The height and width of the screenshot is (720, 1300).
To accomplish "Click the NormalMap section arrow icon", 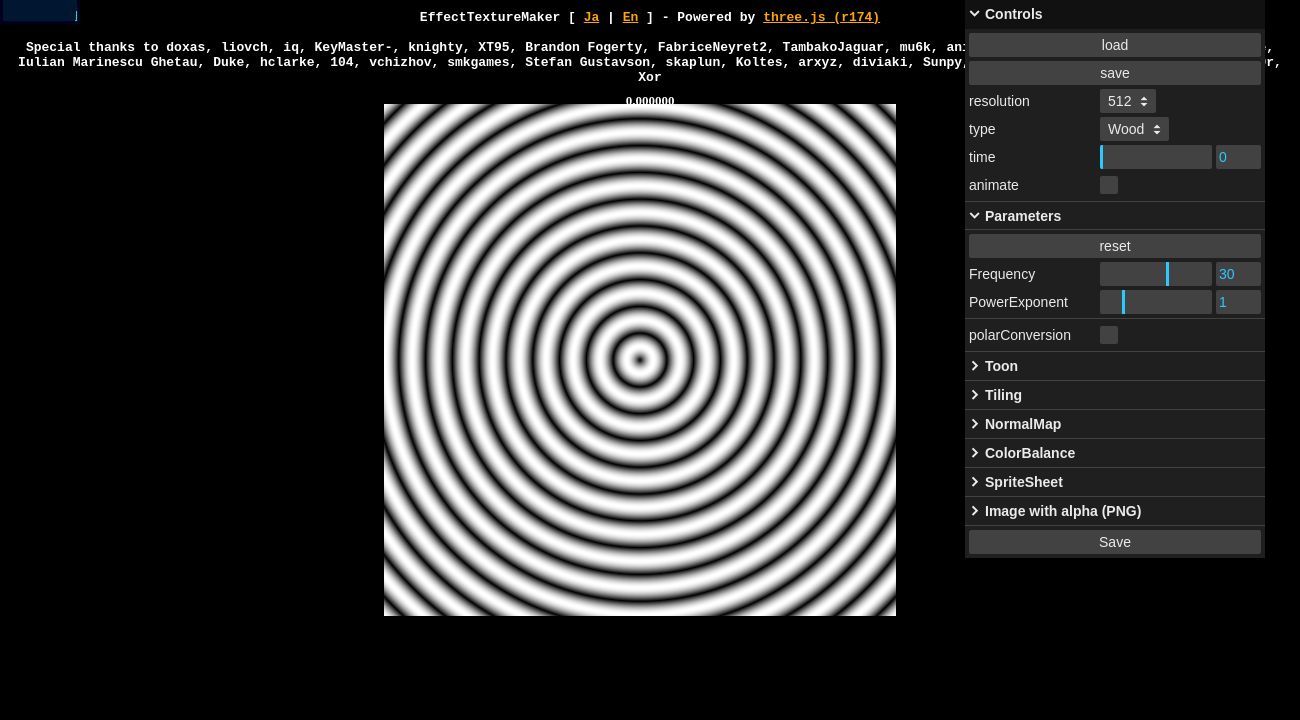I will pos(975,424).
